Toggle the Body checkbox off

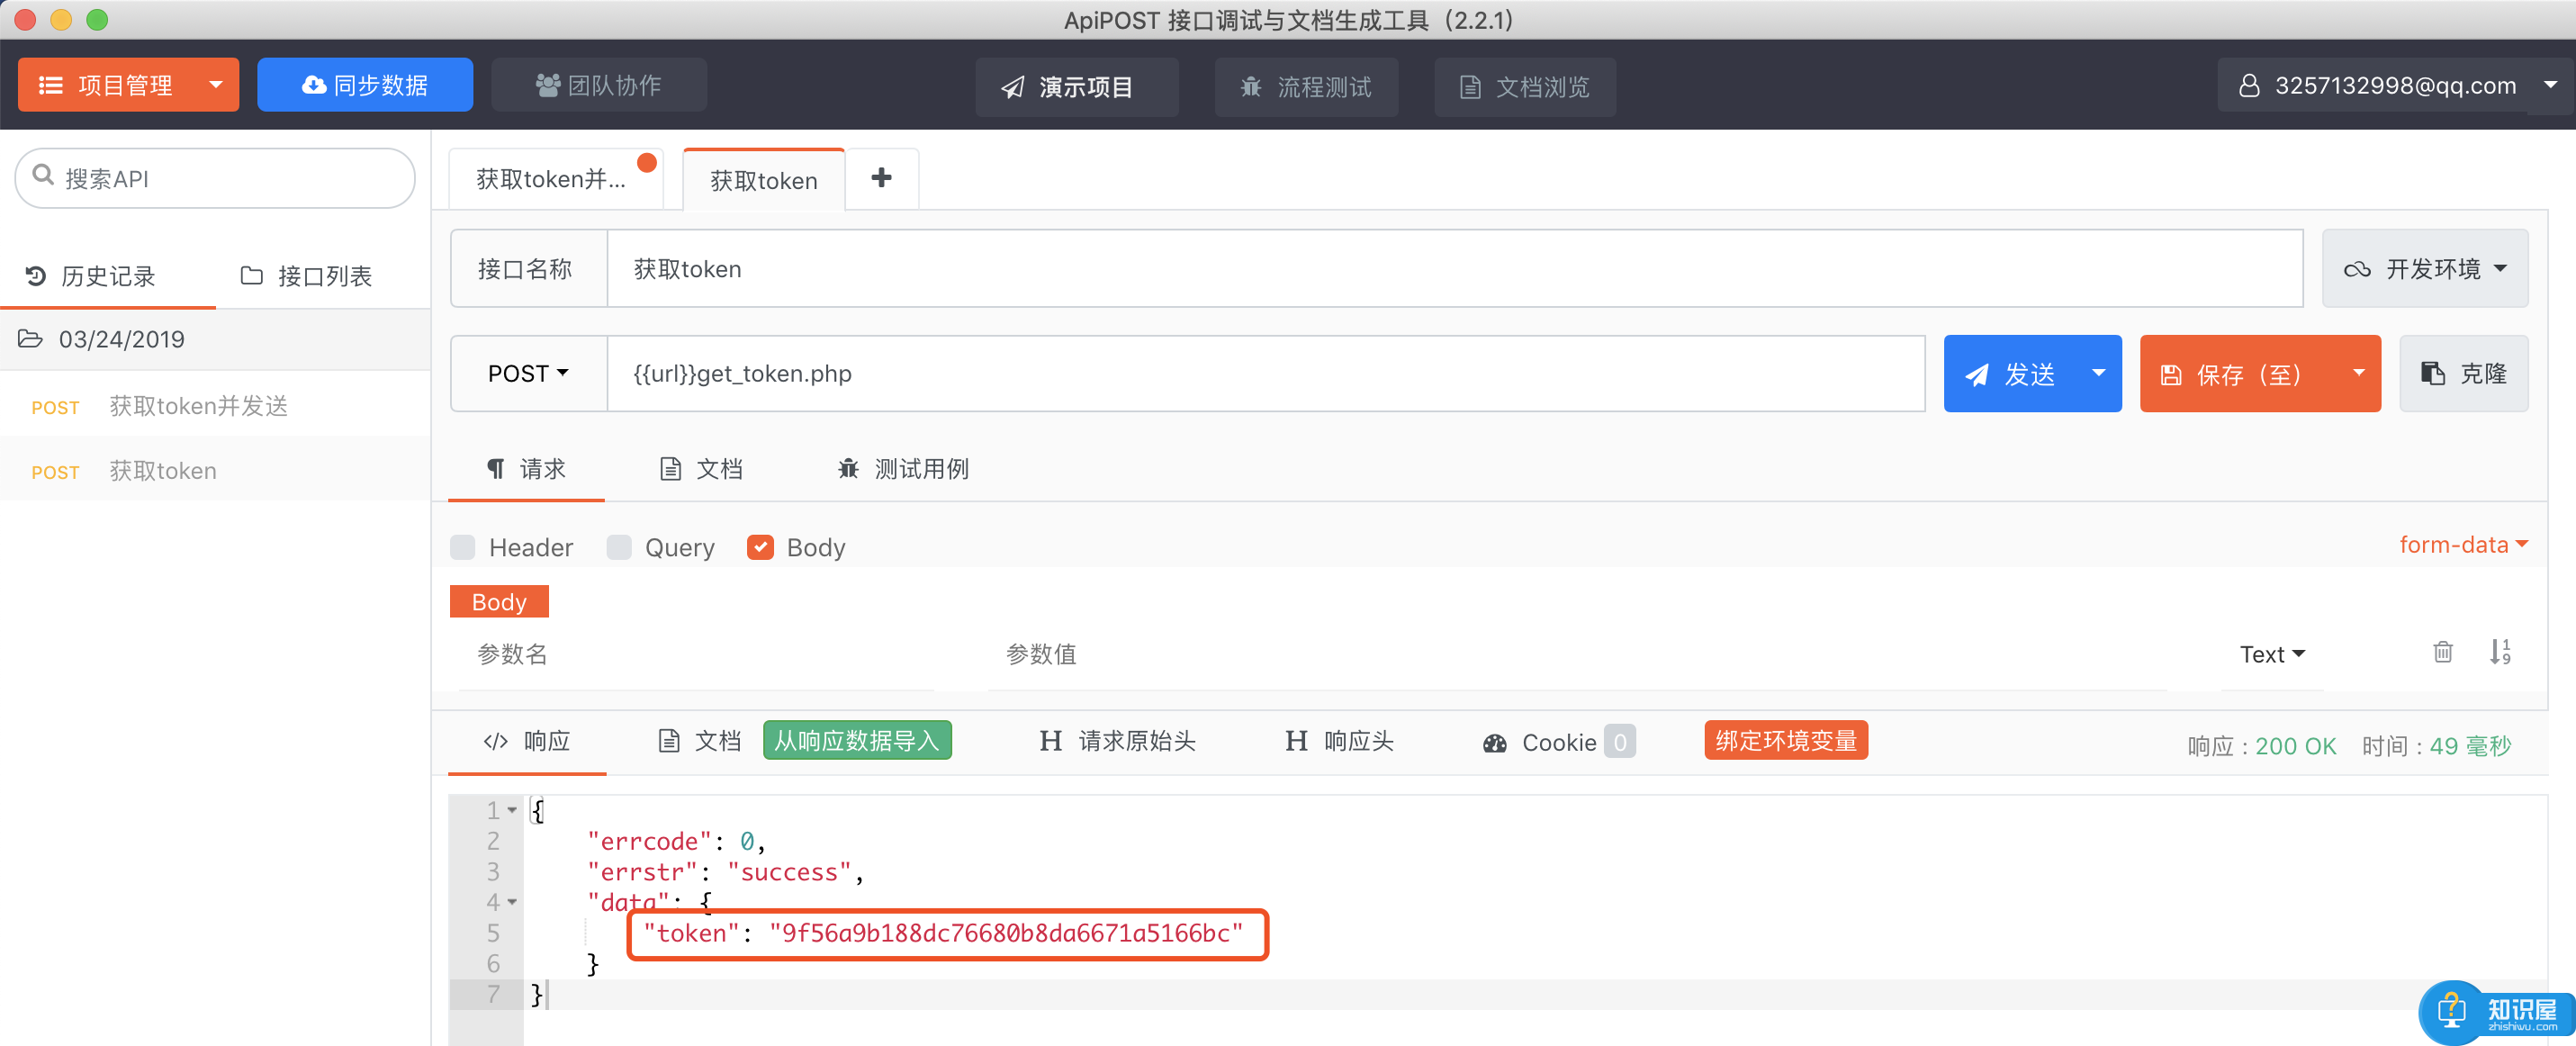coord(761,548)
